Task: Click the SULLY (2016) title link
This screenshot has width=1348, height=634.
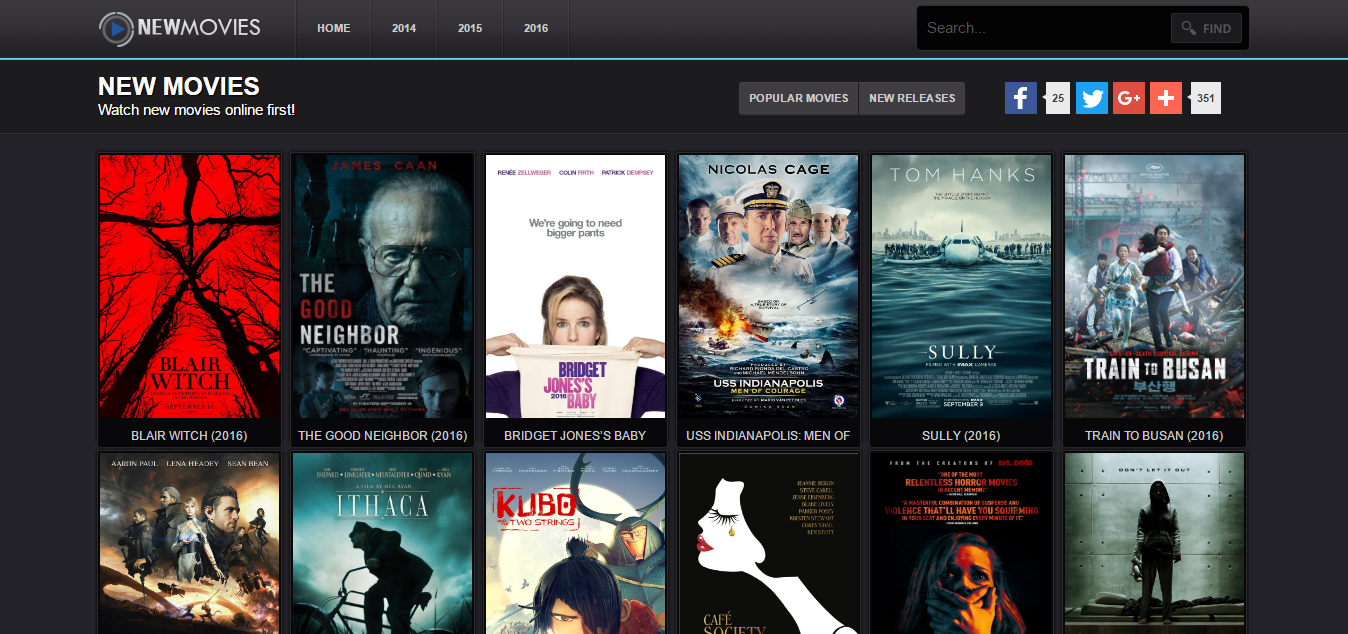Action: click(961, 436)
